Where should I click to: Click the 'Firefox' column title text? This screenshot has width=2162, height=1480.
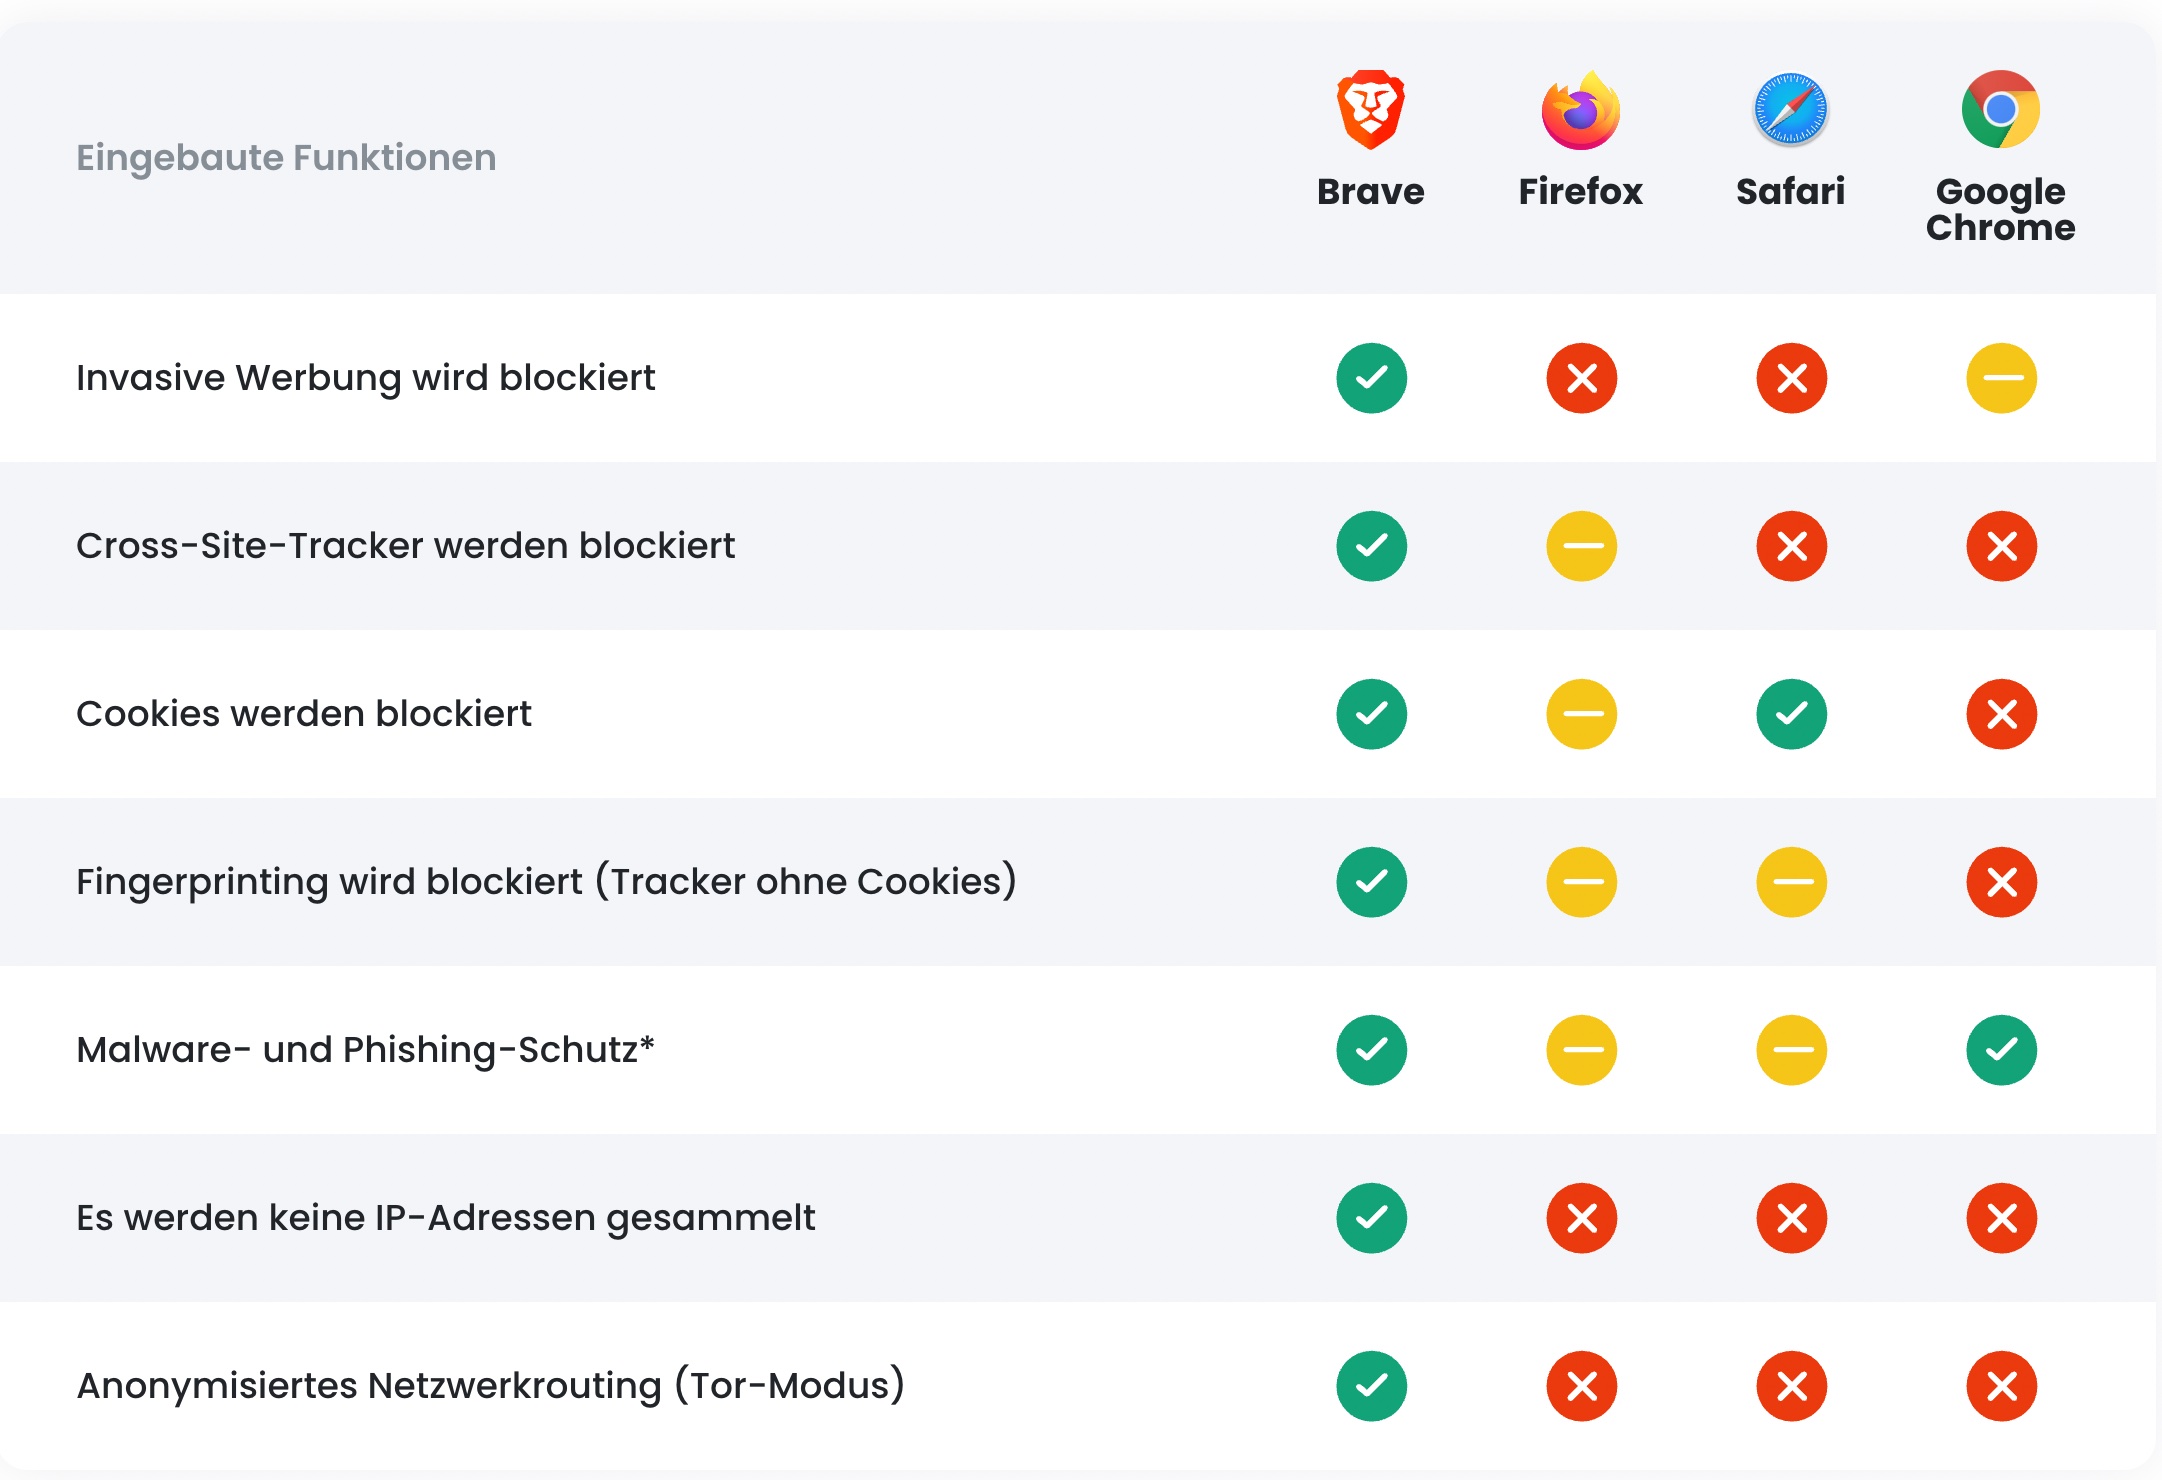tap(1581, 191)
